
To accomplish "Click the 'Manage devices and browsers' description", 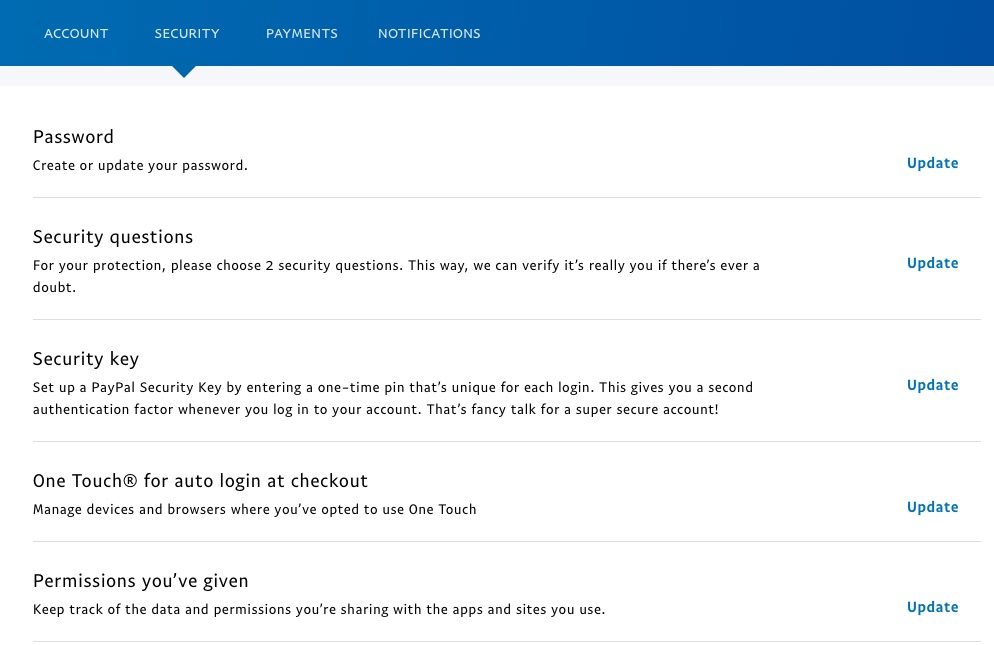I will pyautogui.click(x=254, y=509).
